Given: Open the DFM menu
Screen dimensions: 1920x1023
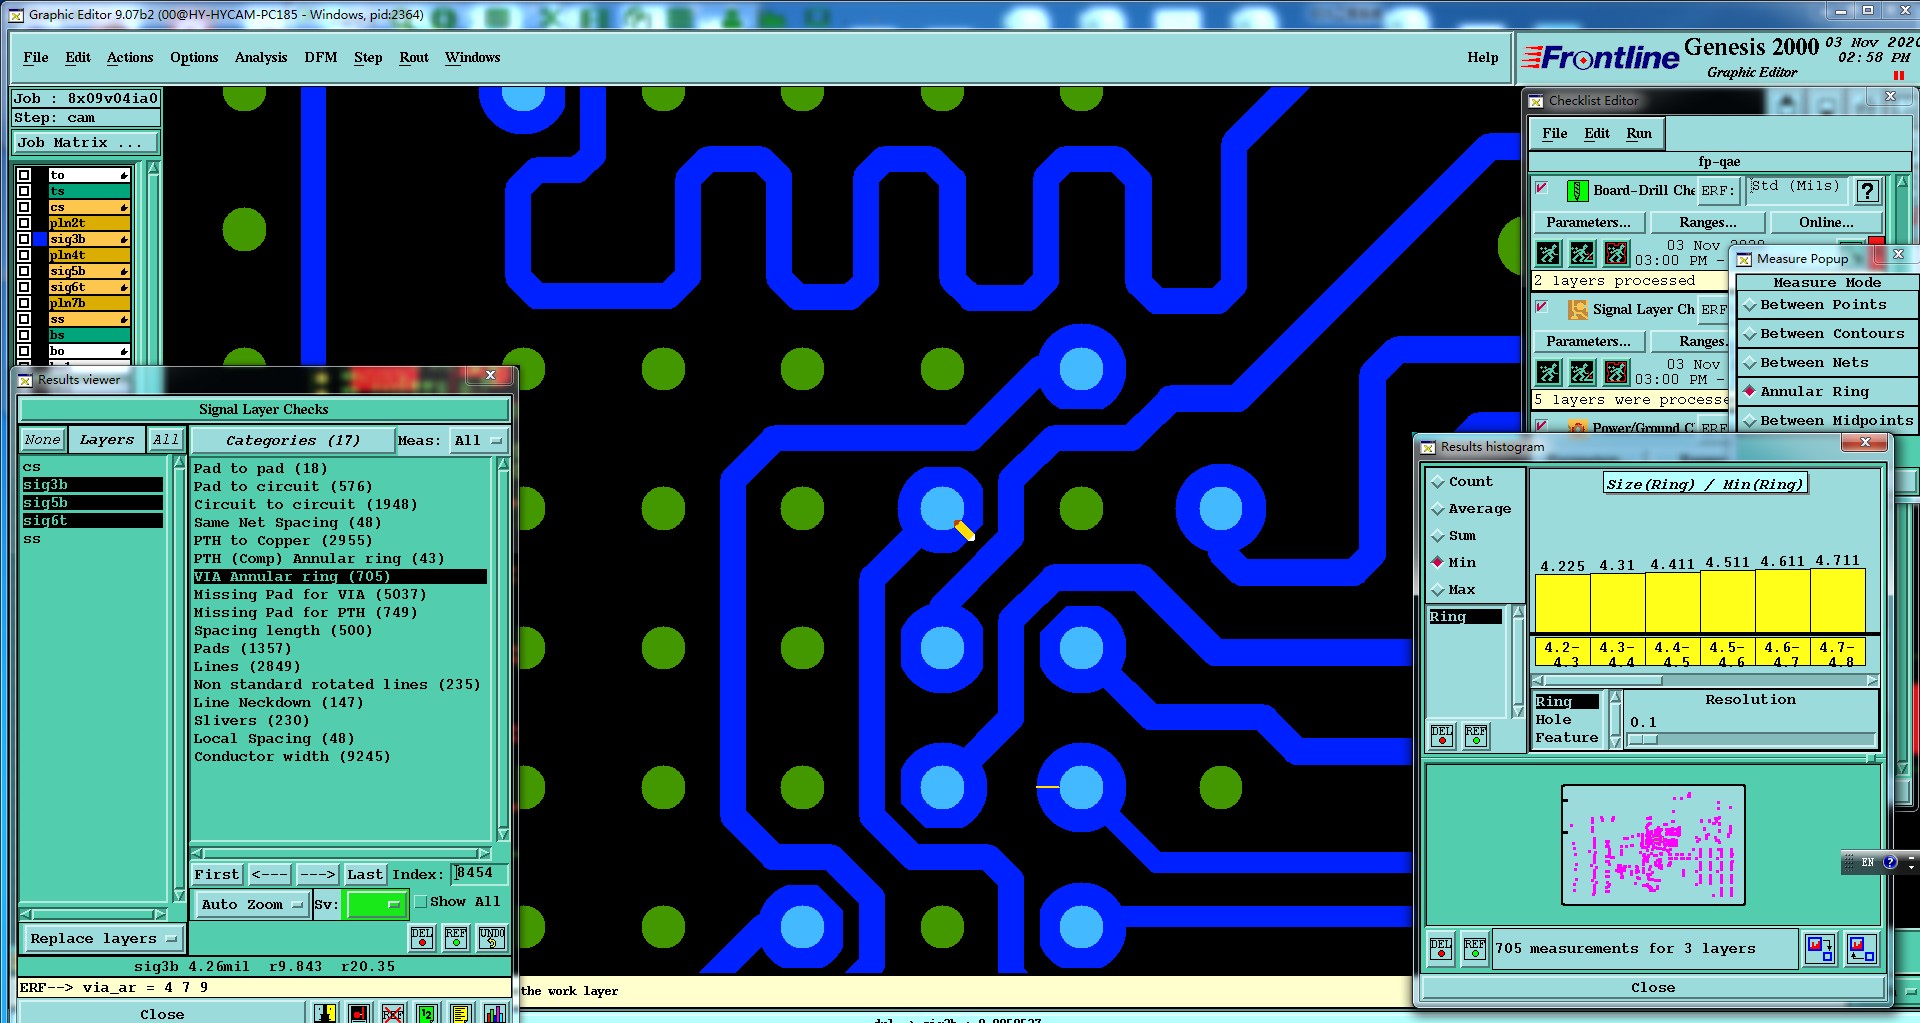Looking at the screenshot, I should [320, 57].
